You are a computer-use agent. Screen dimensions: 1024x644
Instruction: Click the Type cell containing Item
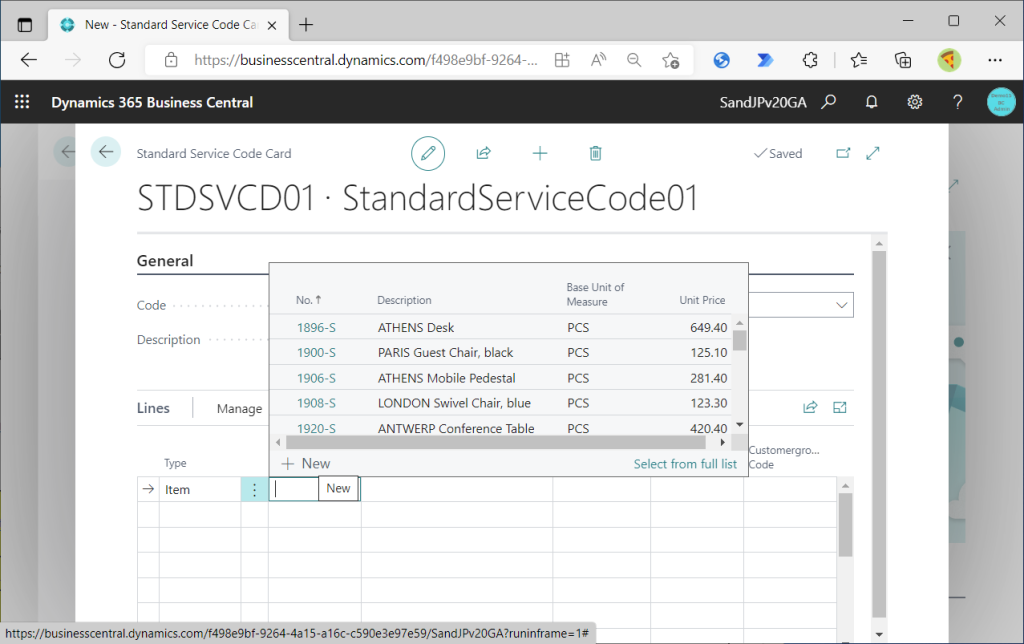(200, 489)
